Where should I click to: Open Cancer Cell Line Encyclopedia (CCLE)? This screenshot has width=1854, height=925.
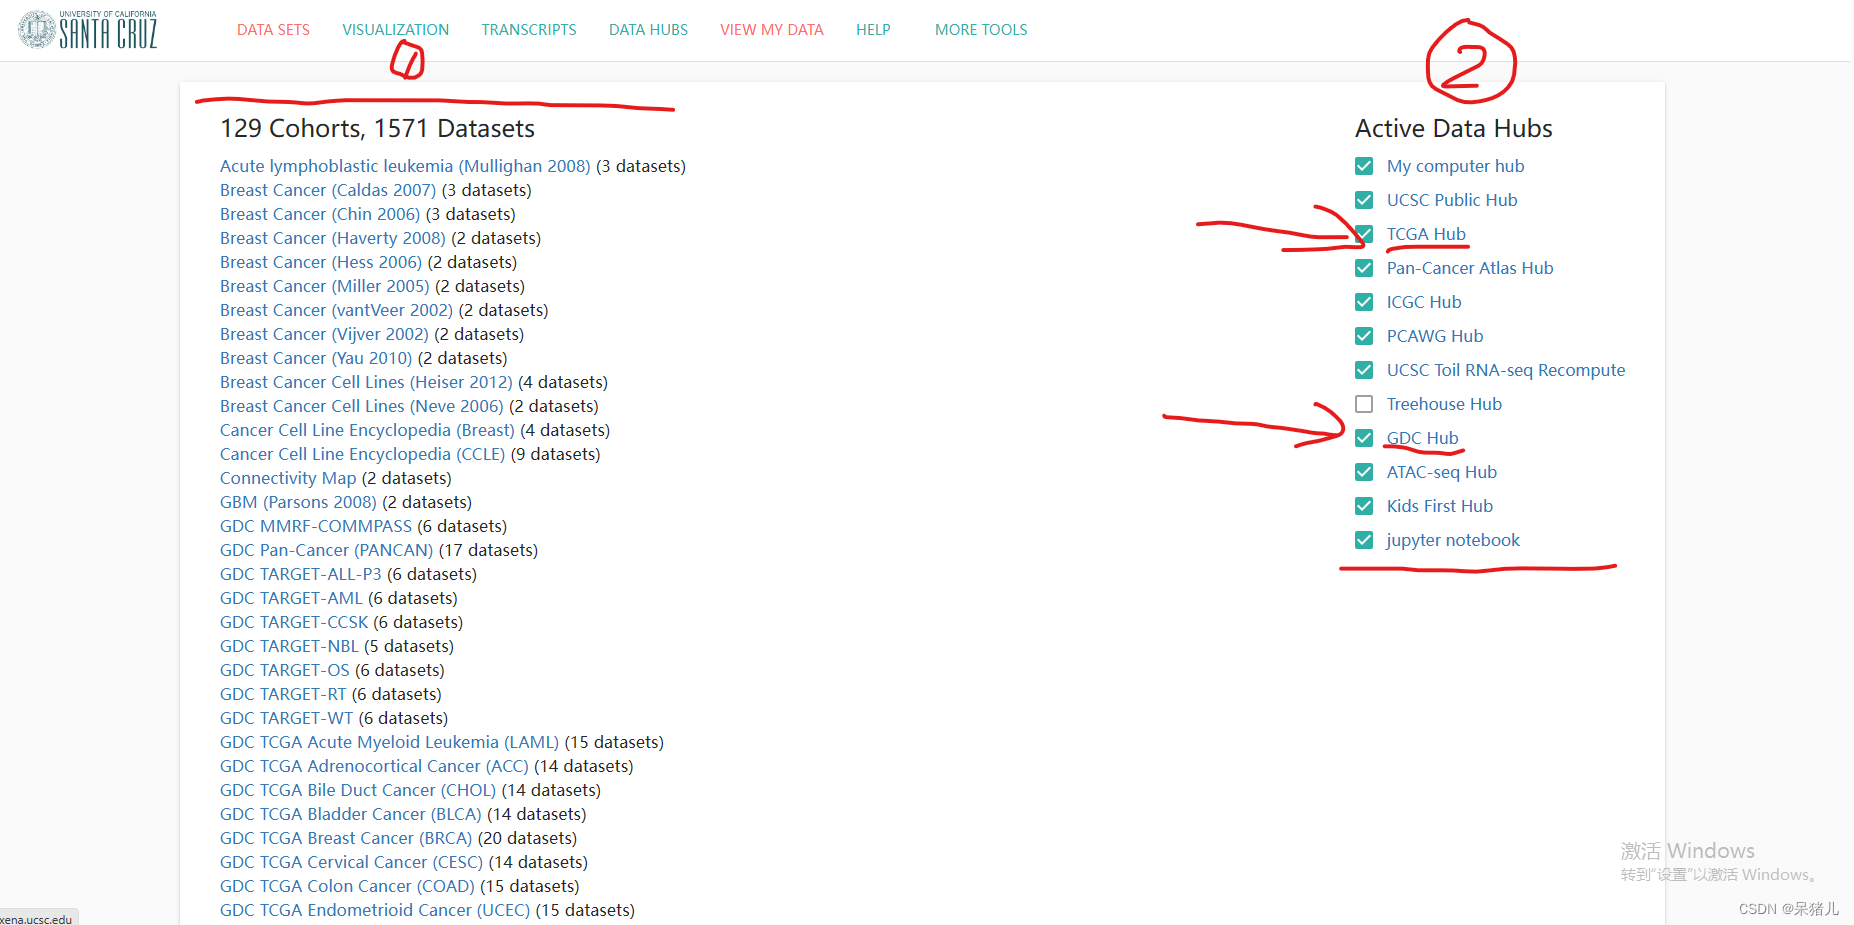coord(363,454)
